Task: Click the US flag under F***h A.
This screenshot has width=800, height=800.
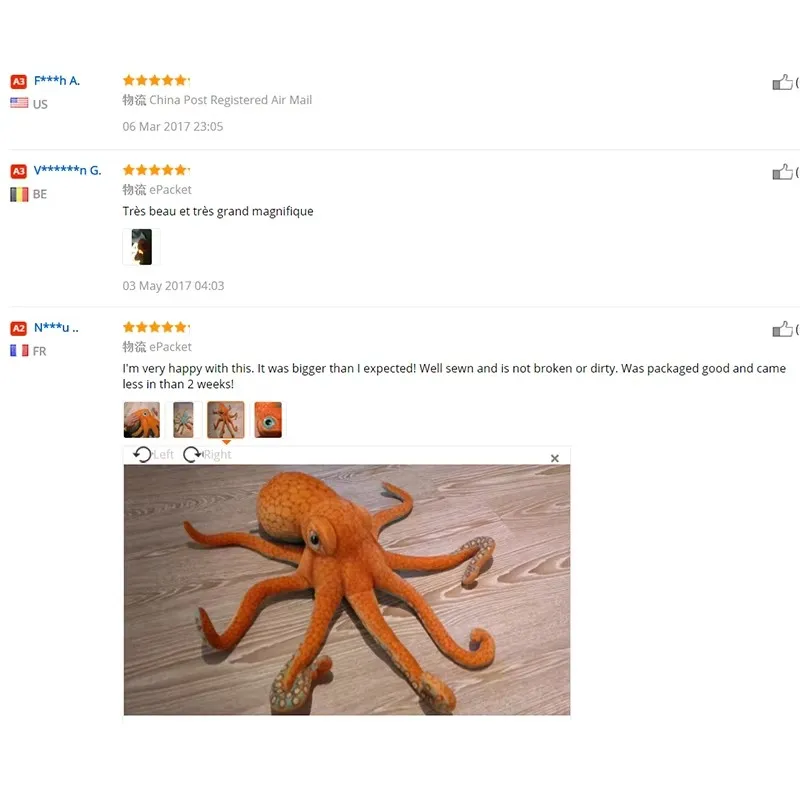Action: click(x=19, y=103)
